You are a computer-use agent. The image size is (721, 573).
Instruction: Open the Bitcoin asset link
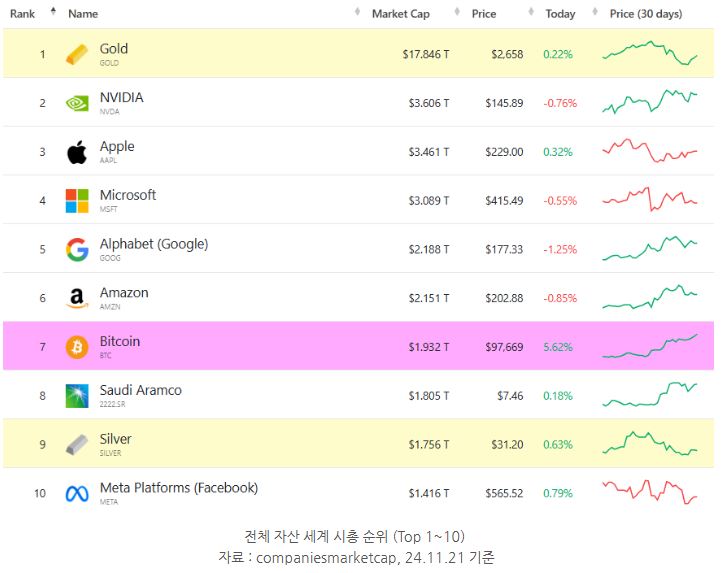tap(120, 341)
